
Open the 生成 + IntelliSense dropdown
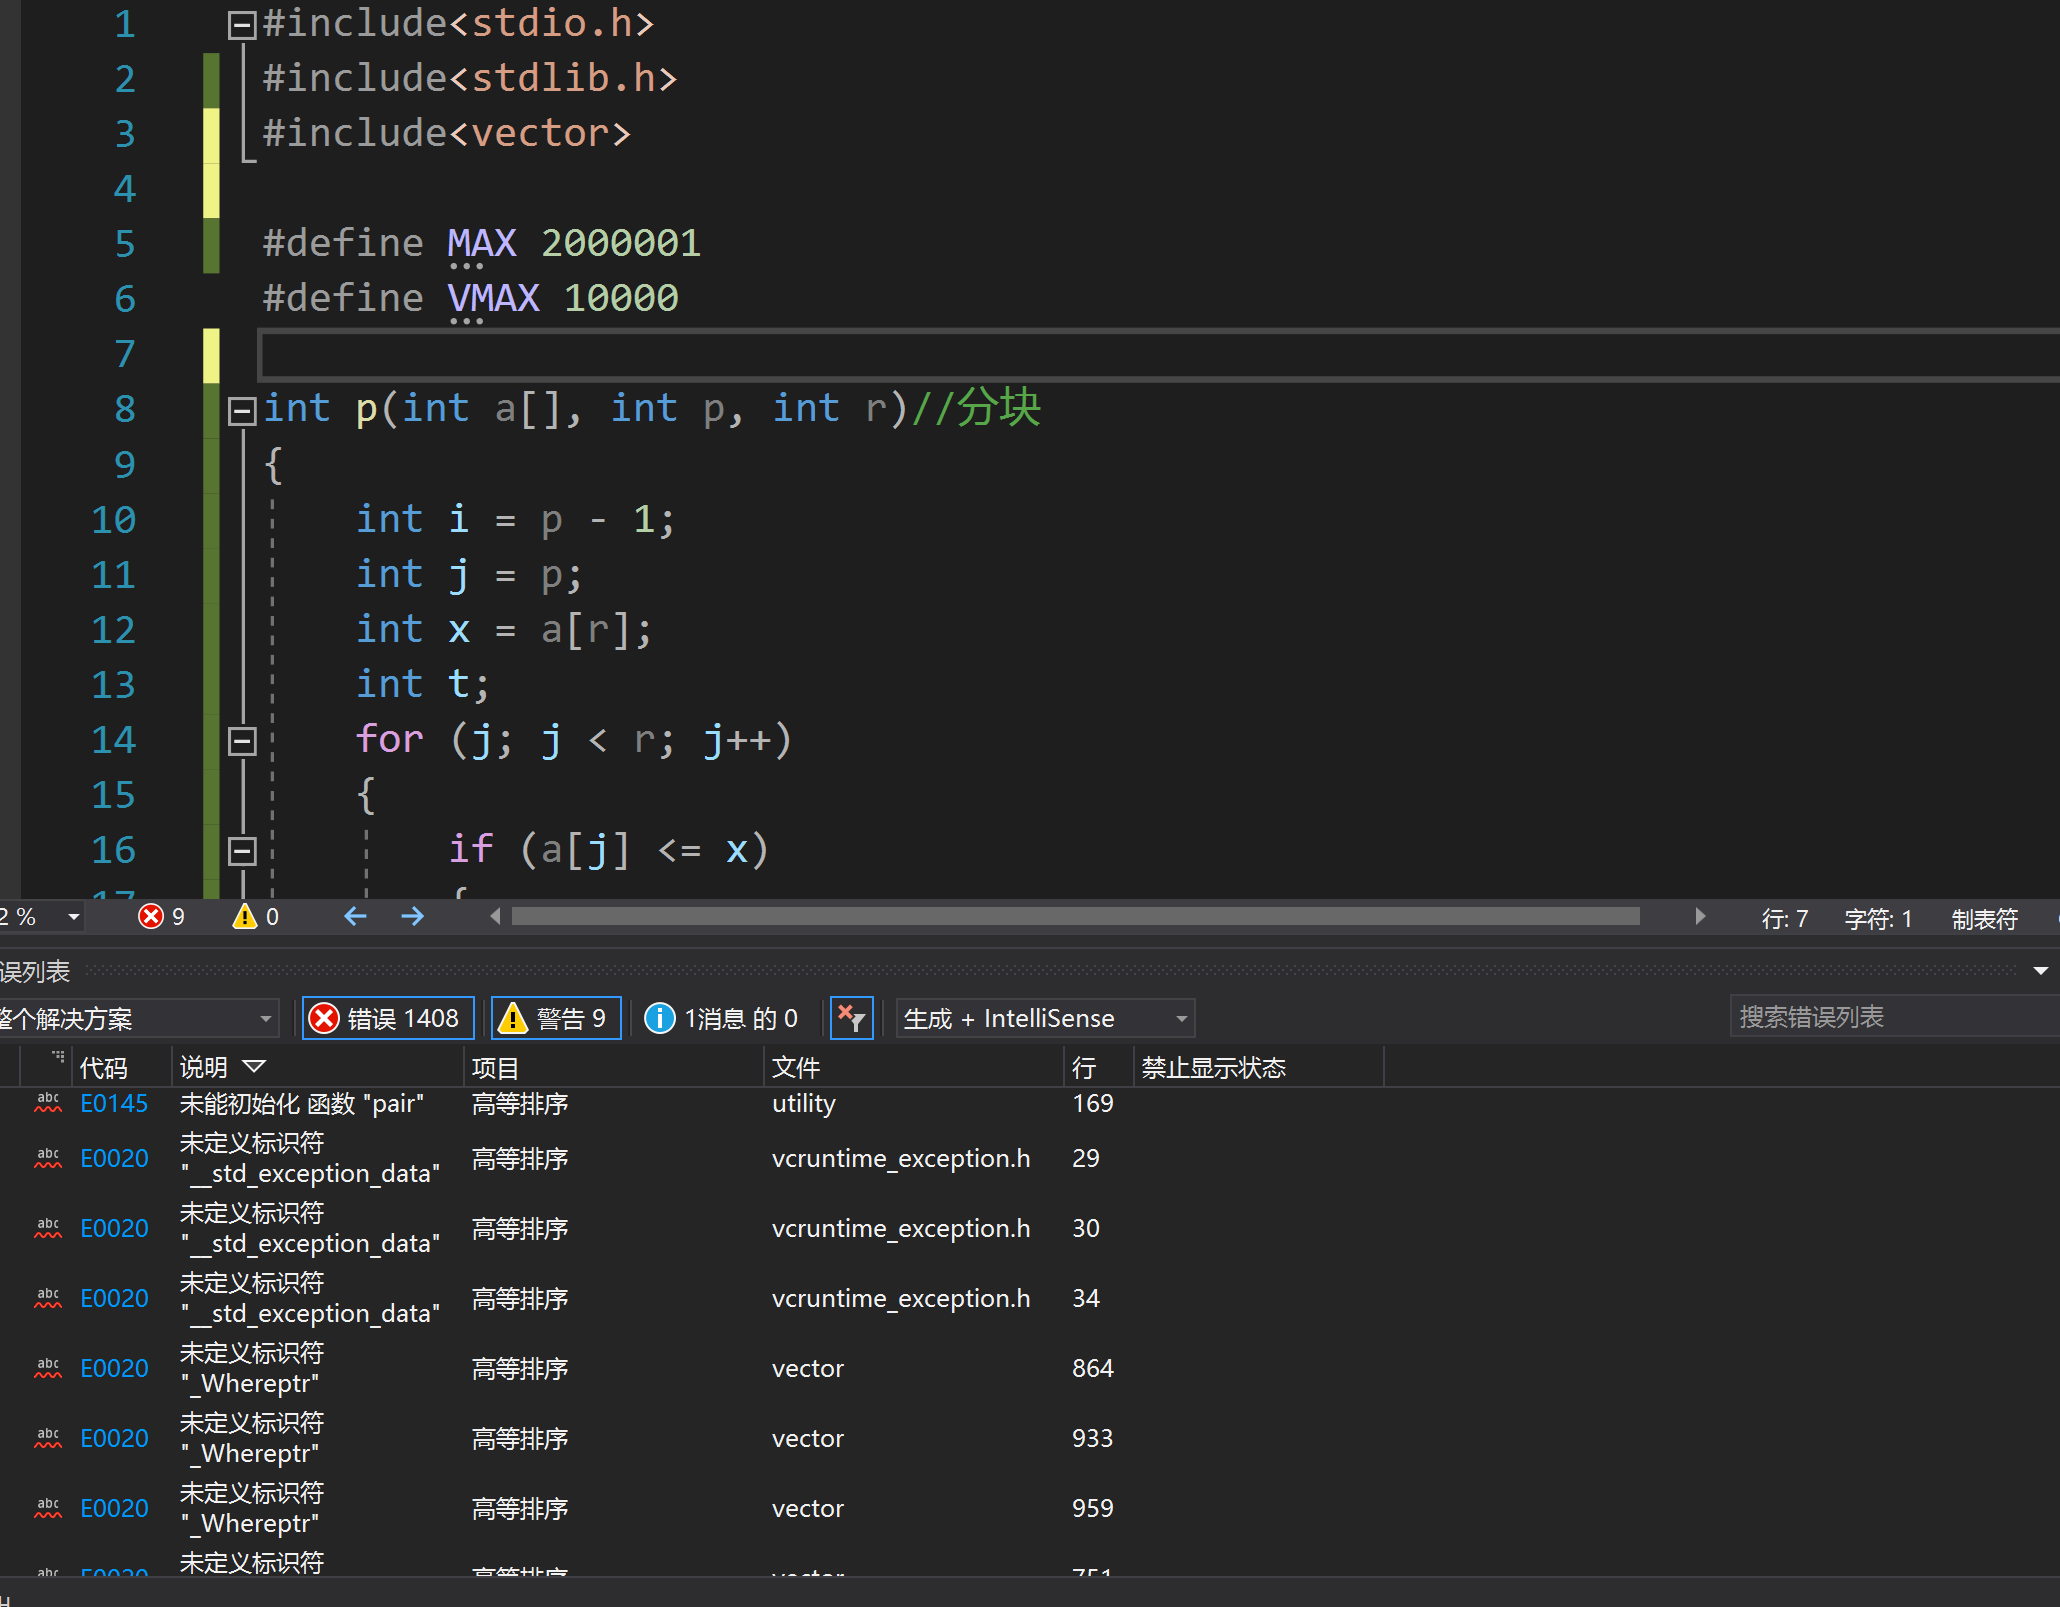[x=1045, y=1018]
